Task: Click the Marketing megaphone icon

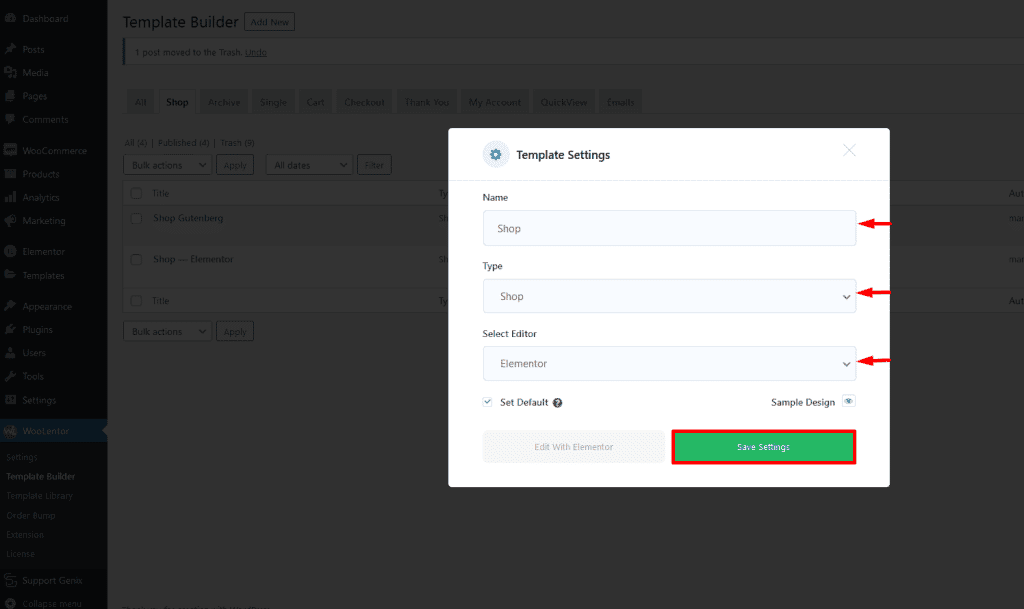Action: click(x=11, y=221)
